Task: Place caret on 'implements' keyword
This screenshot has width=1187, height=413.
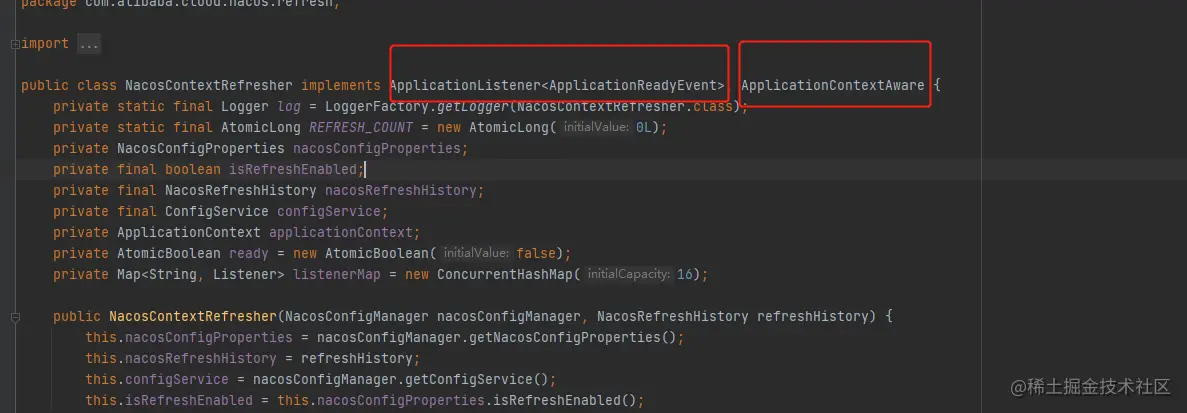Action: (x=341, y=85)
